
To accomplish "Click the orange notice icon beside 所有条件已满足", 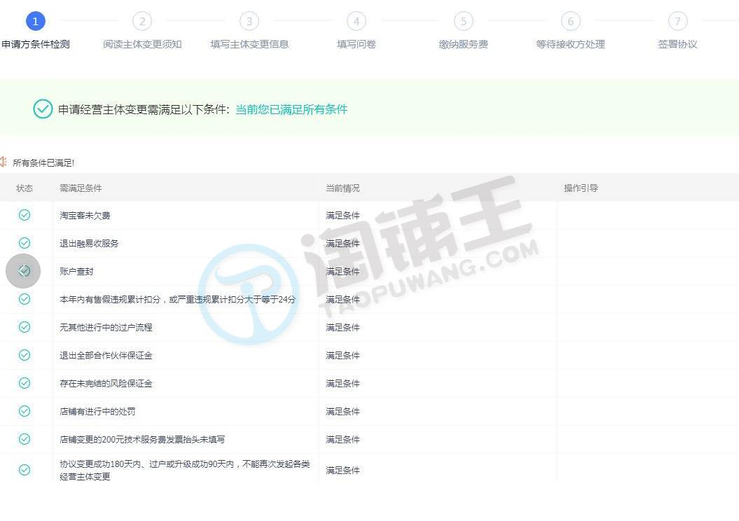I will click(4, 161).
